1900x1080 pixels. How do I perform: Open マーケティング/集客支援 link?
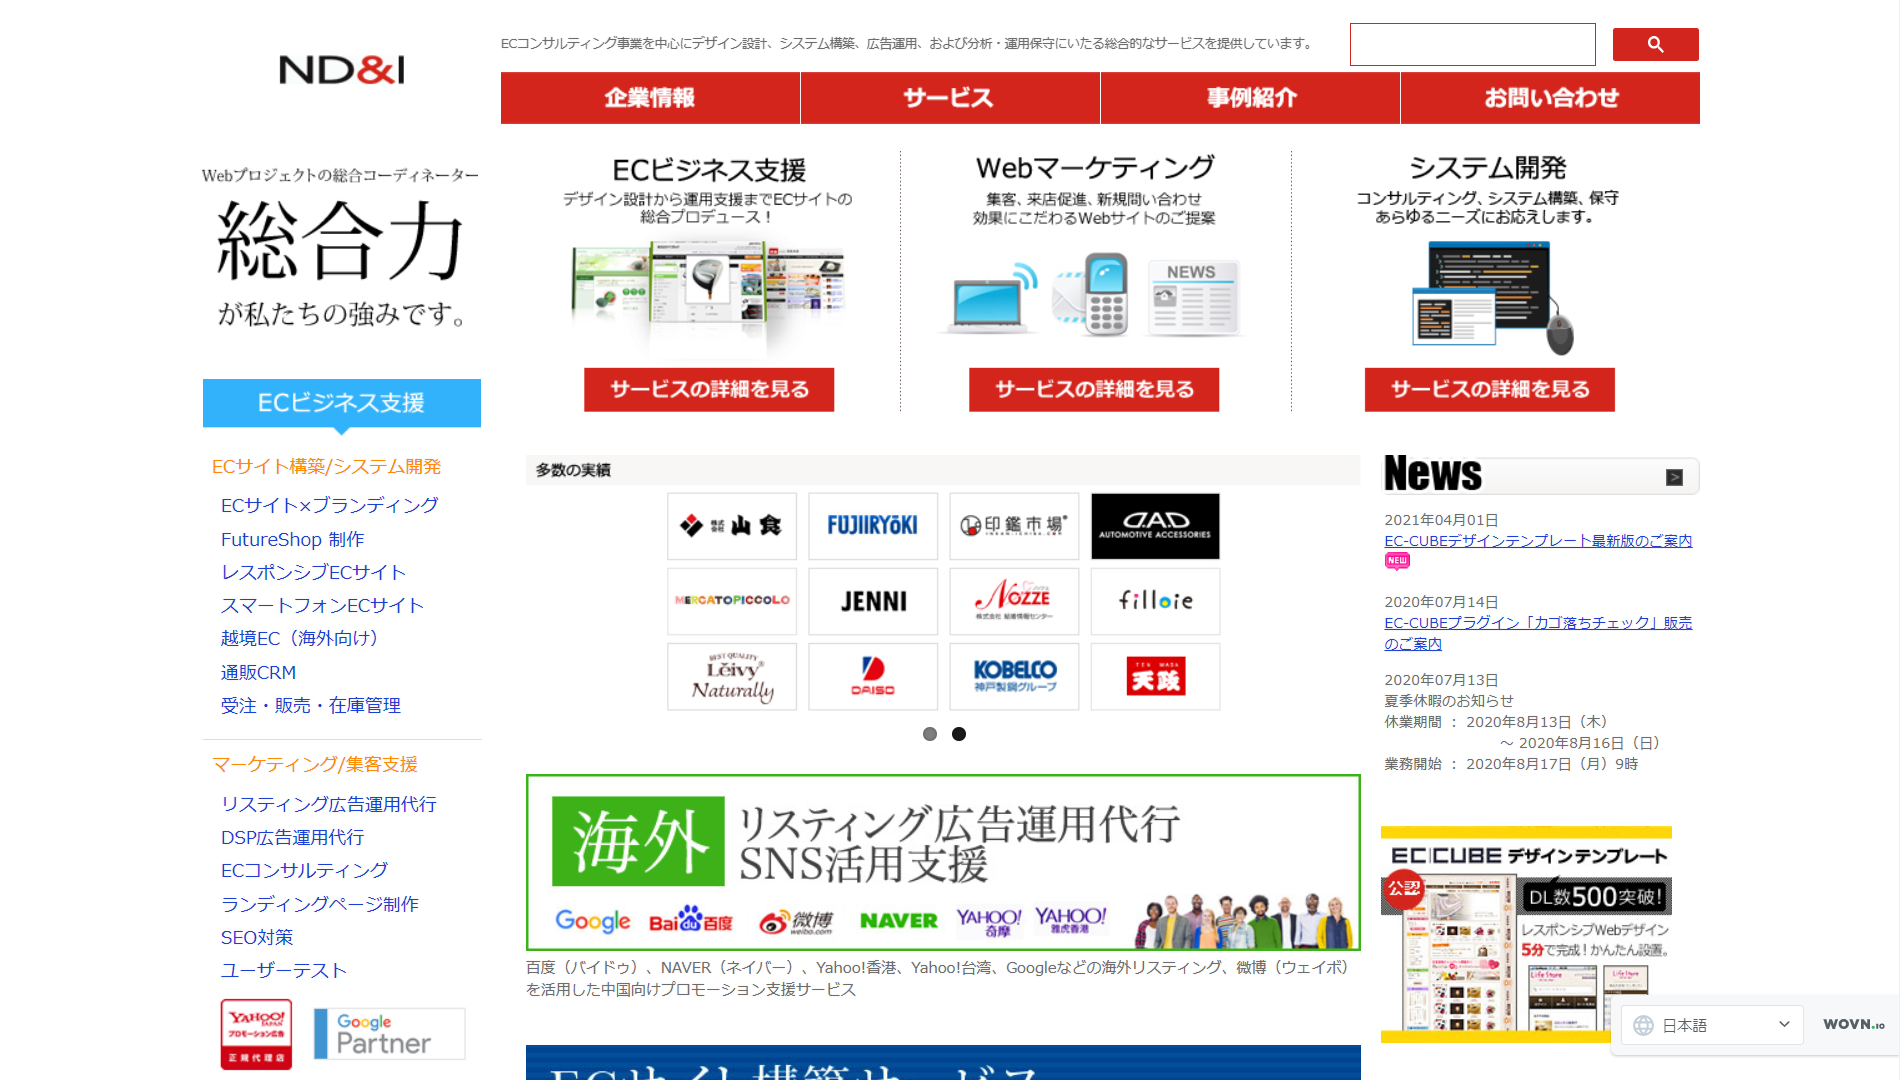[315, 764]
